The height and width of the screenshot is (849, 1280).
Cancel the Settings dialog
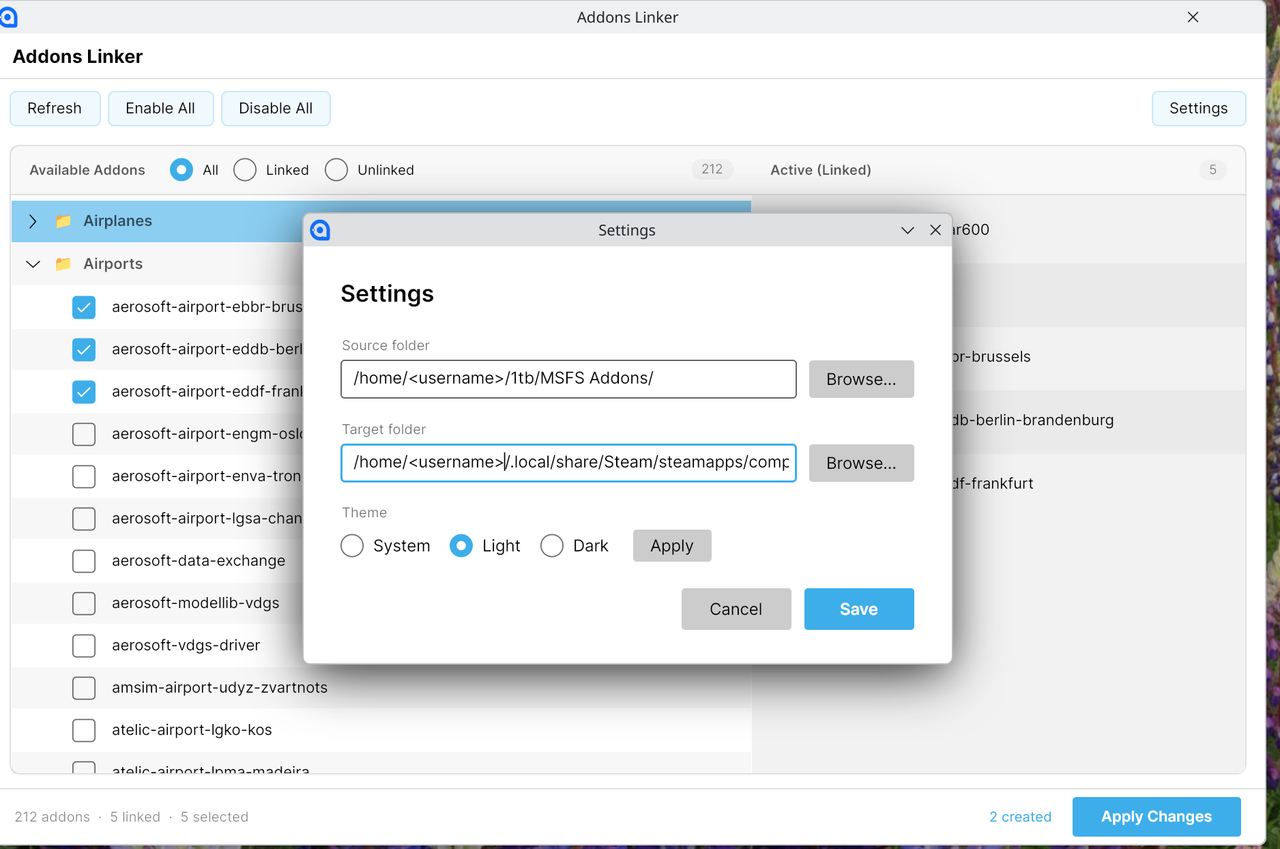point(736,609)
